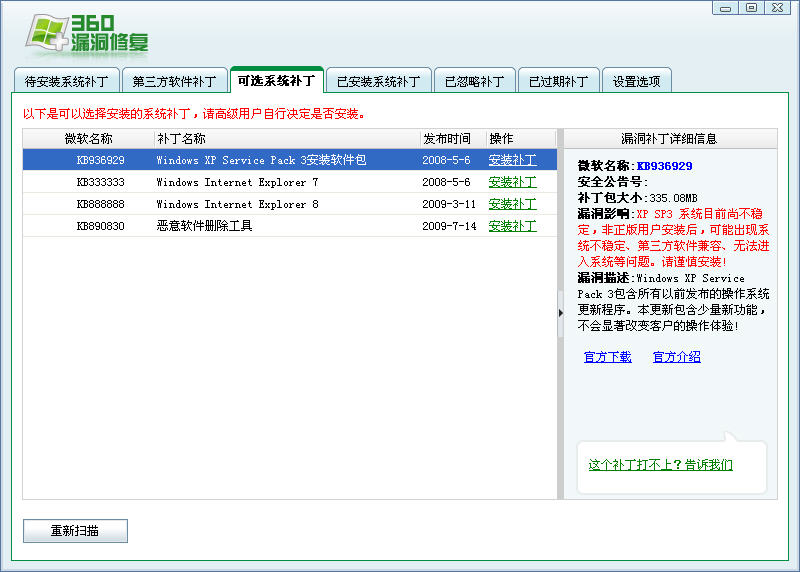Select the KB890830 row
Viewport: 800px width, 572px height.
290,226
